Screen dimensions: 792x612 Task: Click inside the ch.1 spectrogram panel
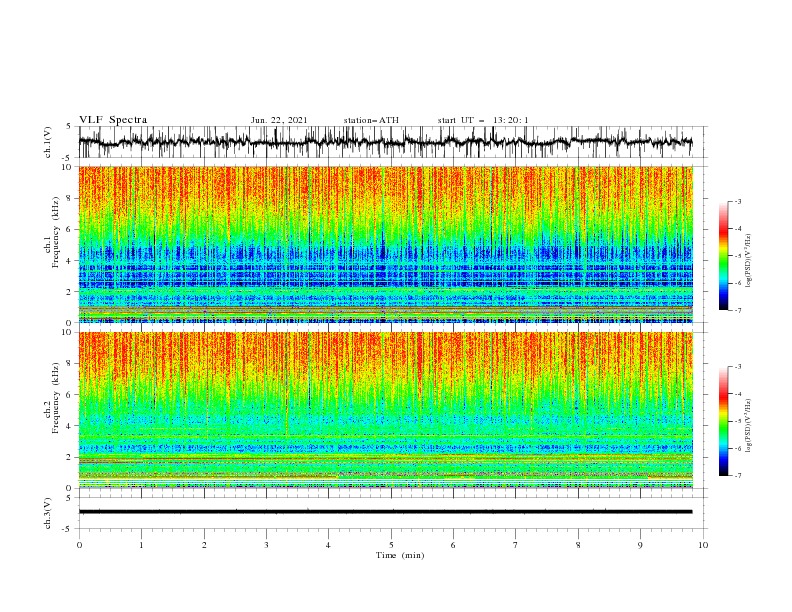[x=386, y=244]
